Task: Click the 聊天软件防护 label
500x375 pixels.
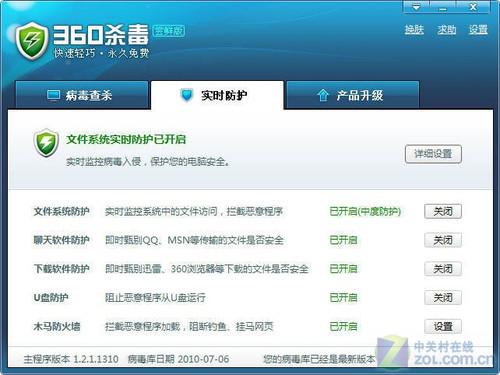Action: [61, 240]
